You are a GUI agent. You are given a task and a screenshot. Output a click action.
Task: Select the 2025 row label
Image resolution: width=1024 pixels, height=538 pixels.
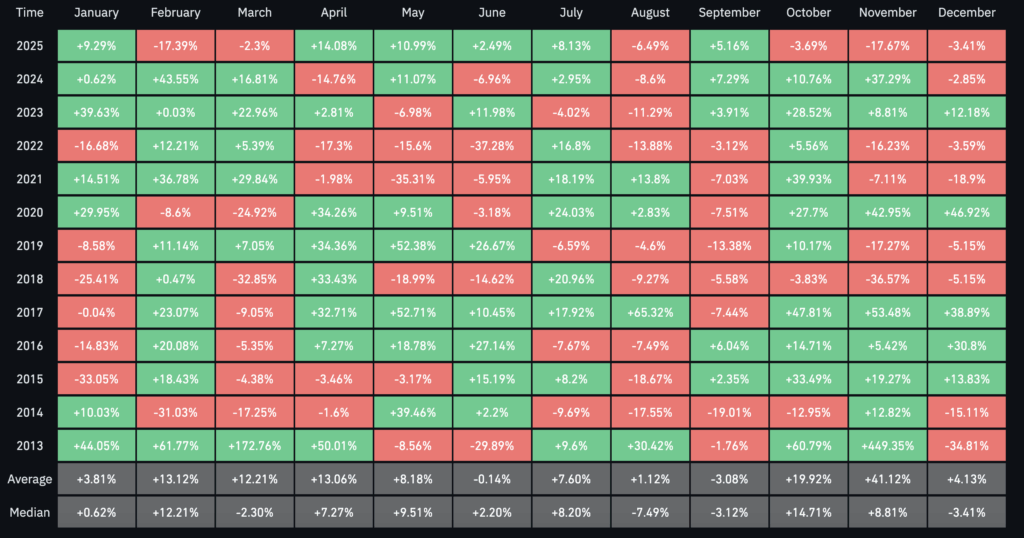tap(29, 46)
